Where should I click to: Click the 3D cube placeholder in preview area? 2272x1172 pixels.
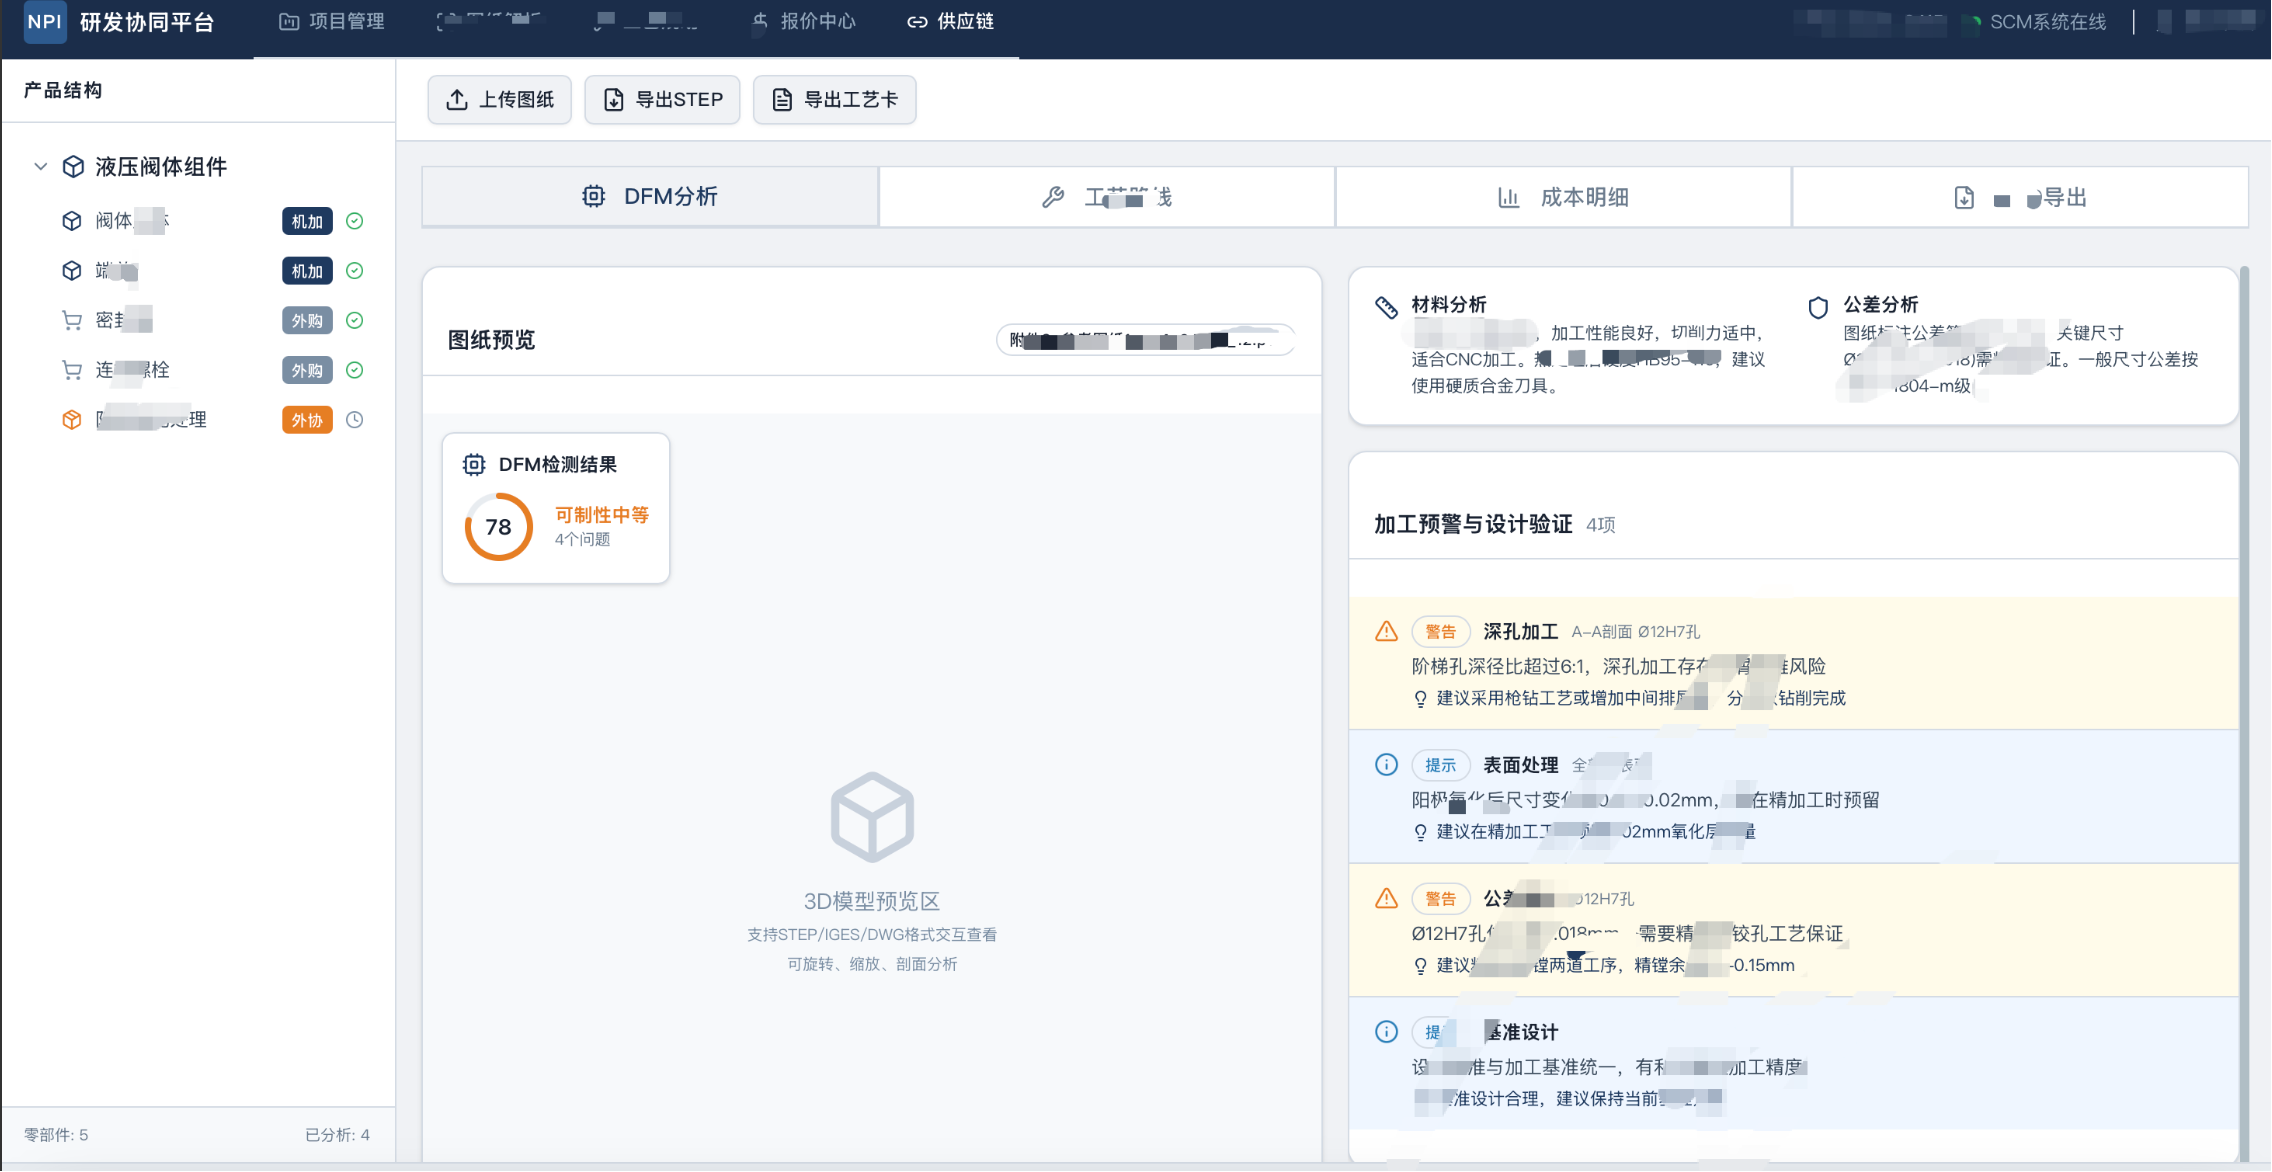(872, 817)
